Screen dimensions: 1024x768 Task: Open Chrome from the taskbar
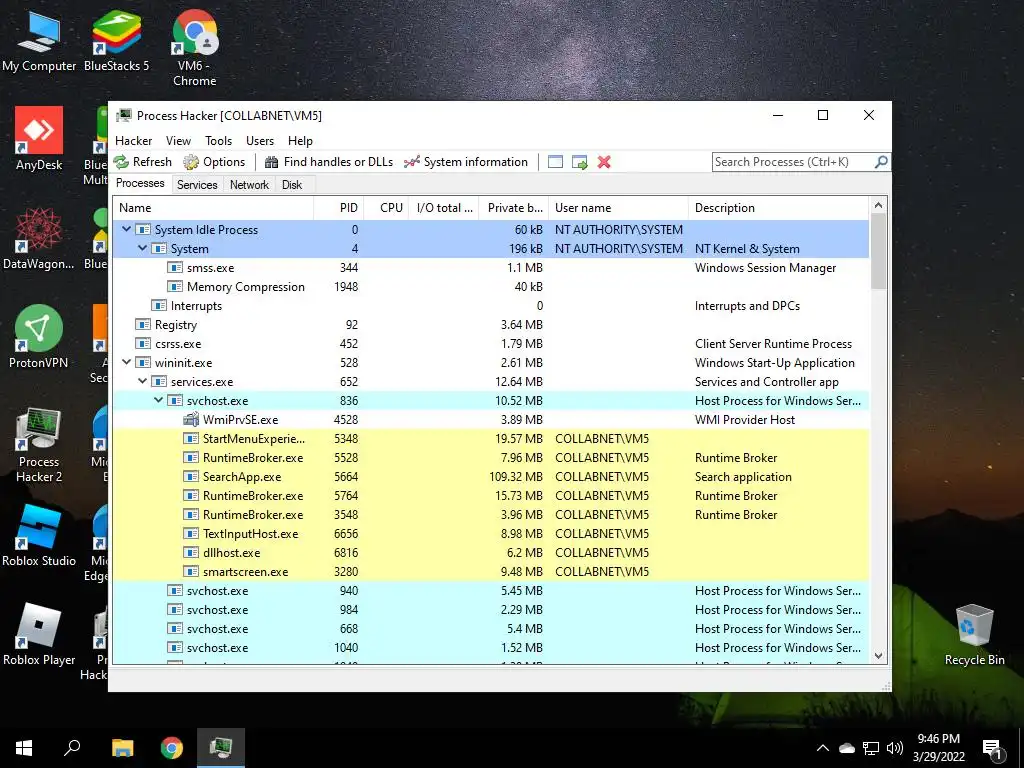pos(172,748)
